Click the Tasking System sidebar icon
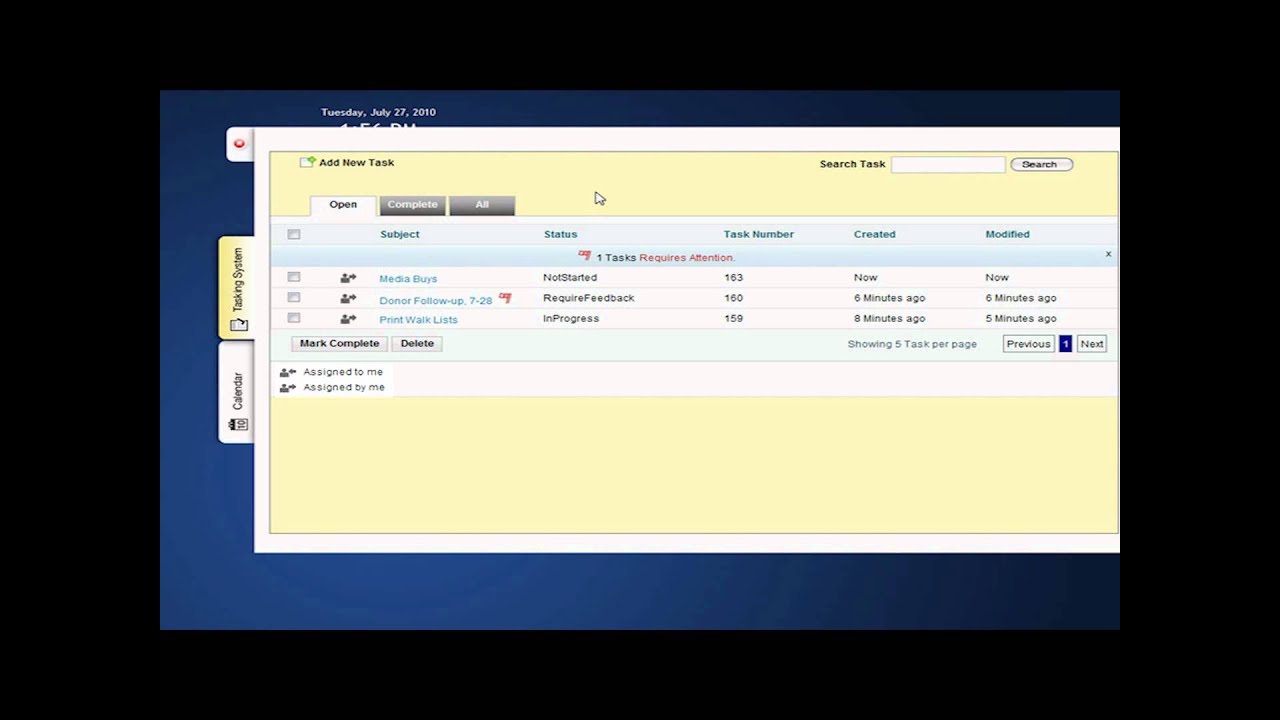Image resolution: width=1280 pixels, height=720 pixels. (238, 324)
